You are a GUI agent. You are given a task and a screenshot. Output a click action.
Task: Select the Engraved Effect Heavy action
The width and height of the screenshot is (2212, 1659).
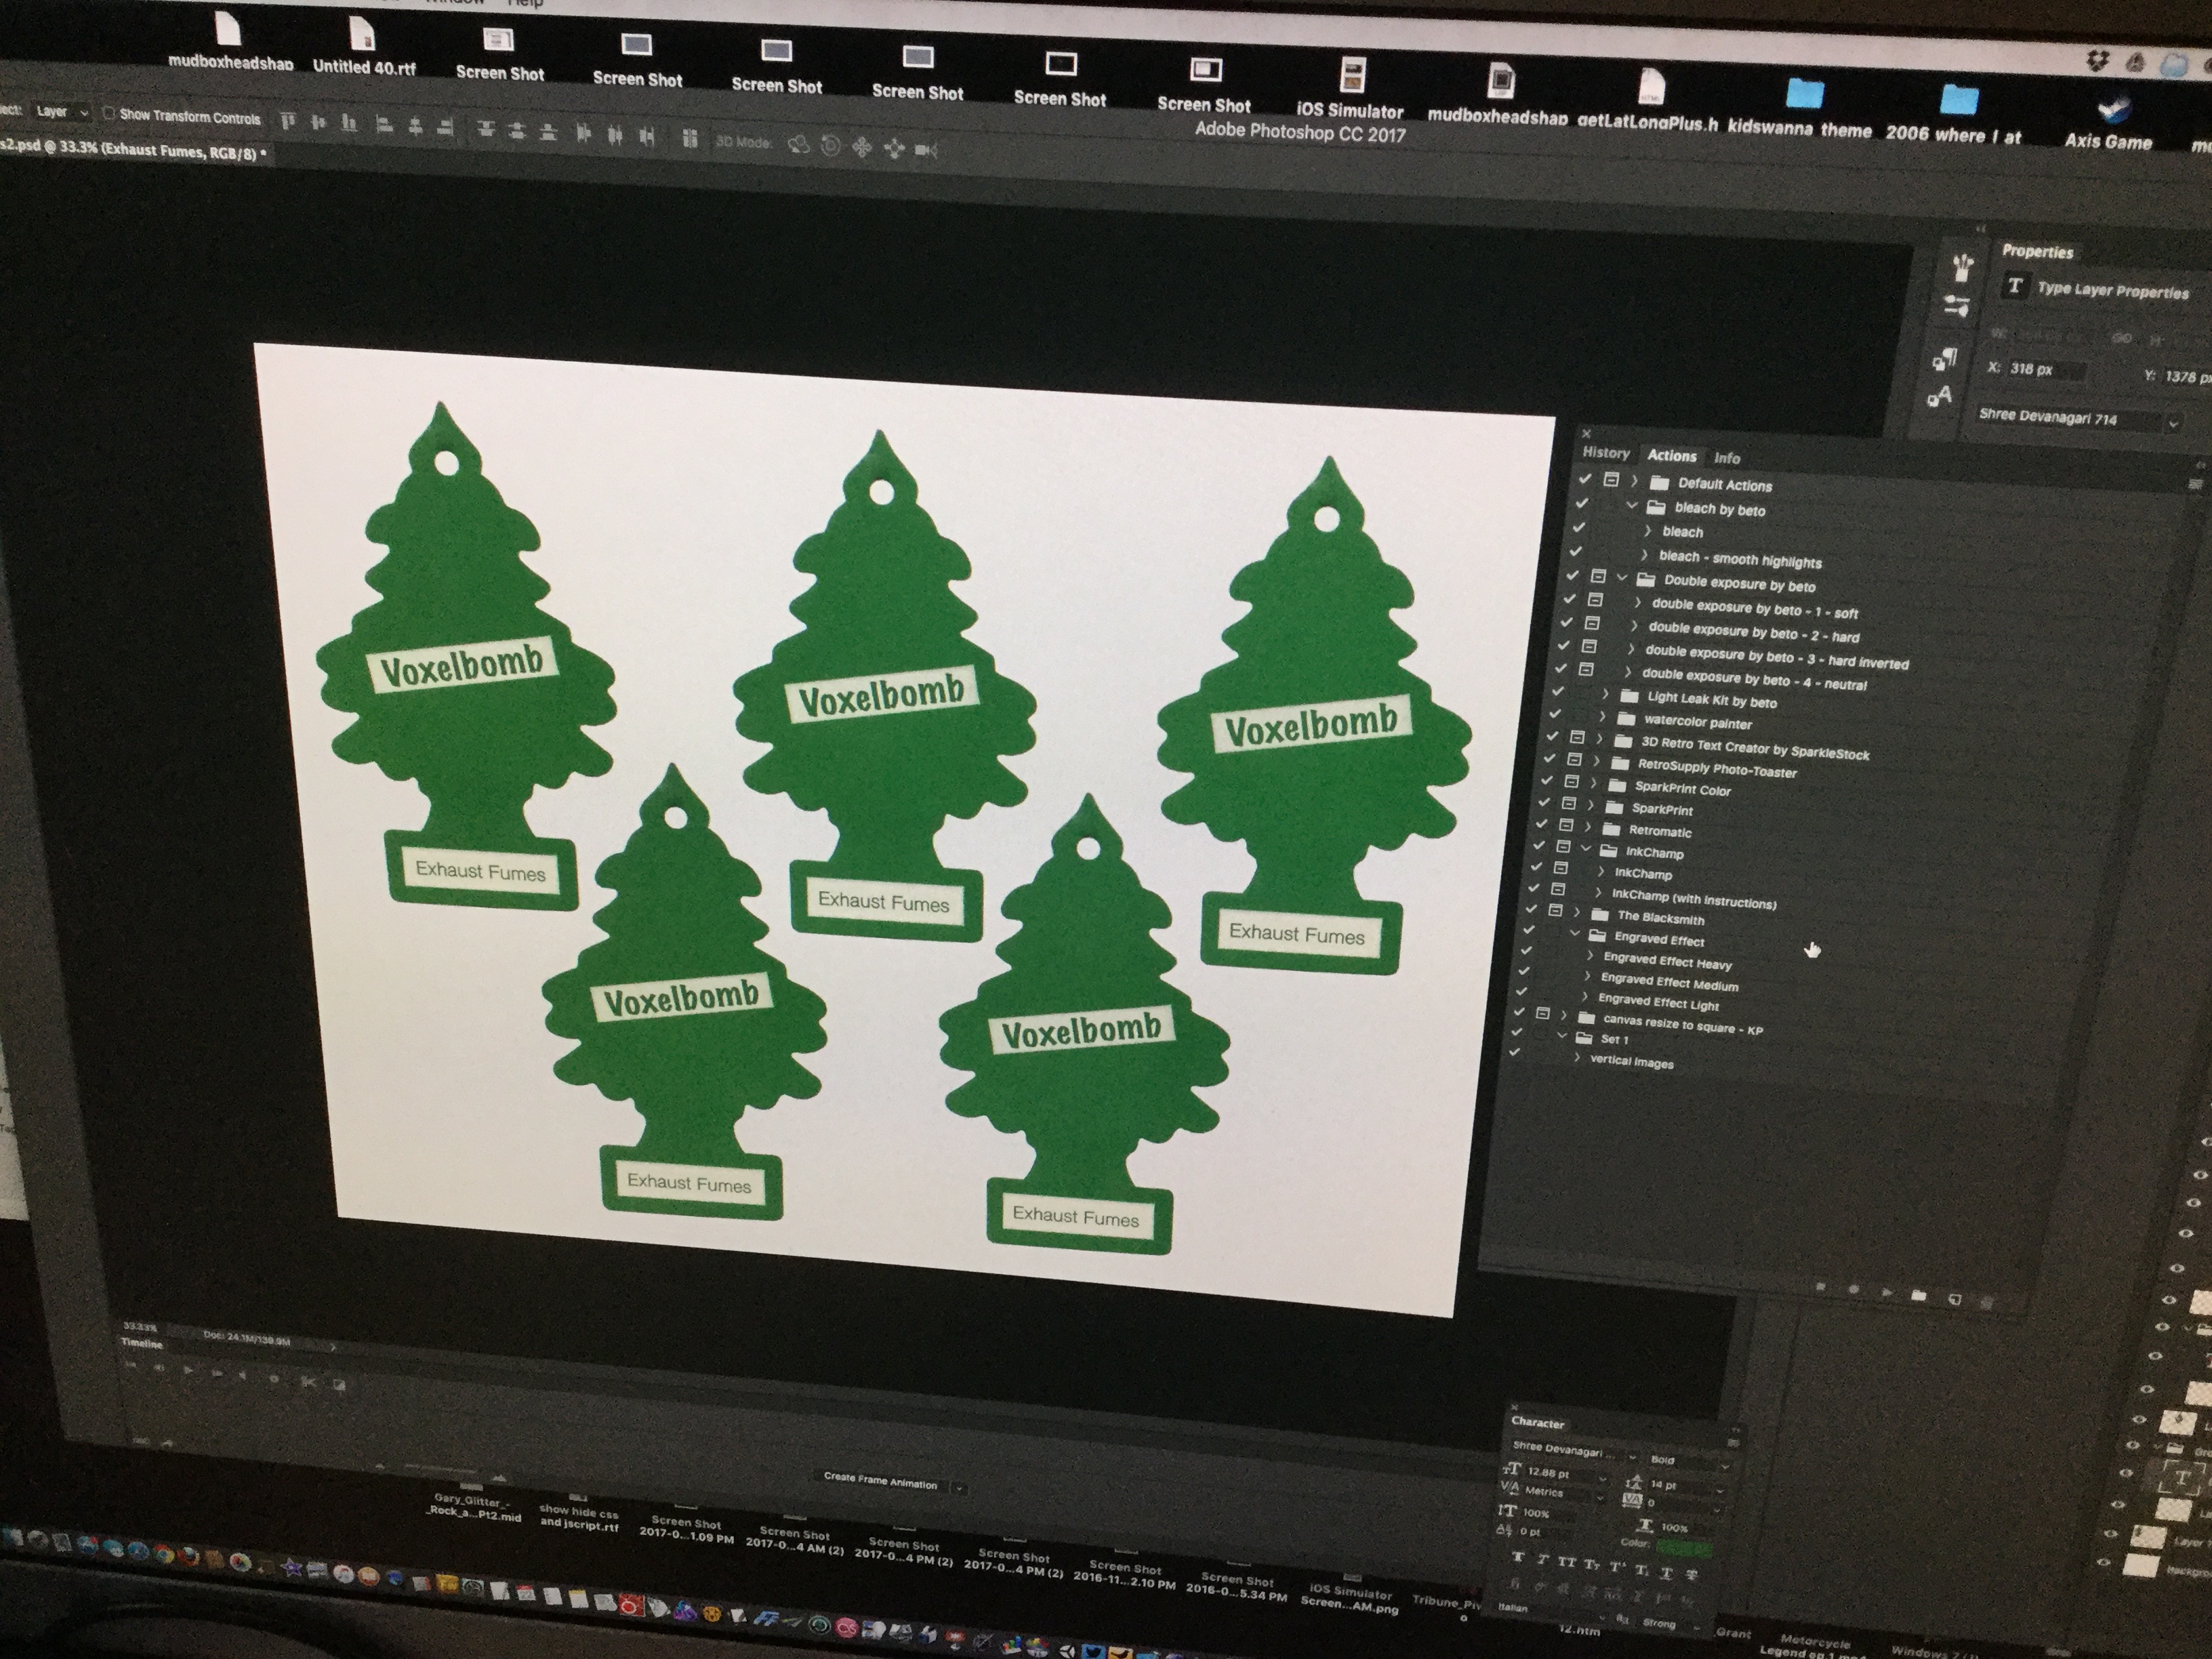(x=1667, y=962)
